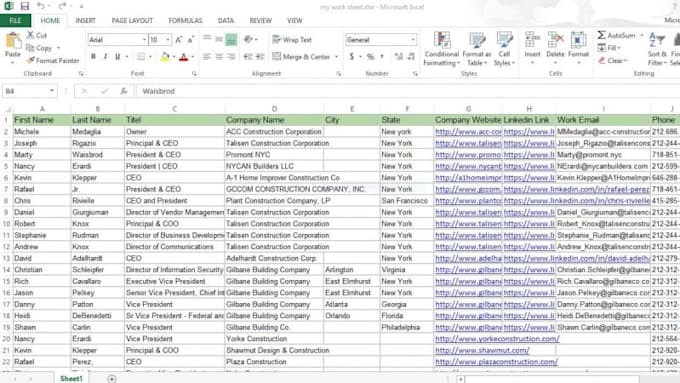Open the yorkeconstruction.com website link
This screenshot has width=680, height=383.
[497, 339]
